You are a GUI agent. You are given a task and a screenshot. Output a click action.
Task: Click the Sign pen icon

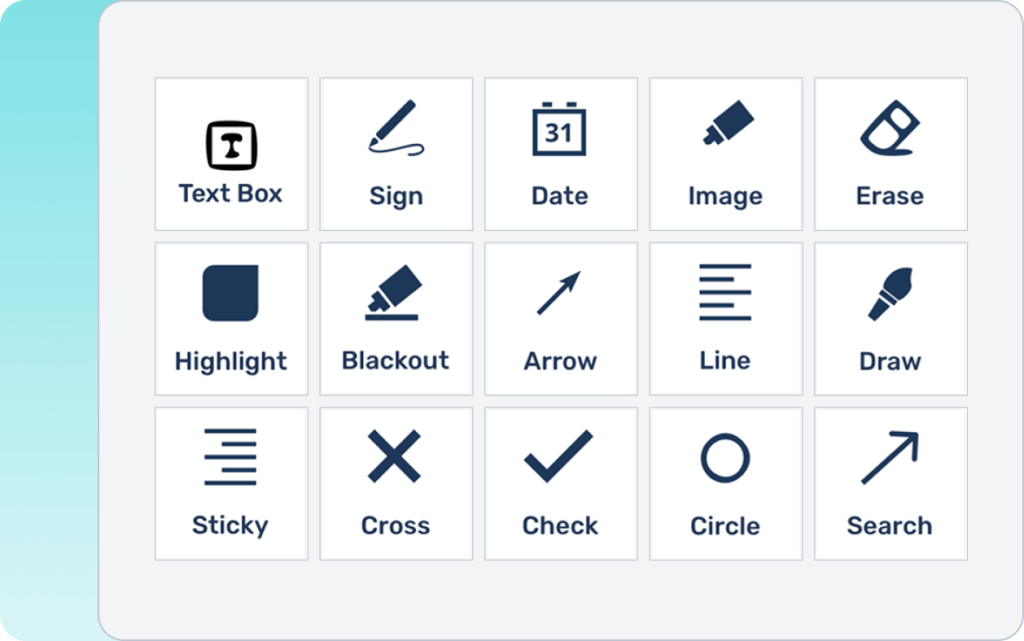point(395,129)
